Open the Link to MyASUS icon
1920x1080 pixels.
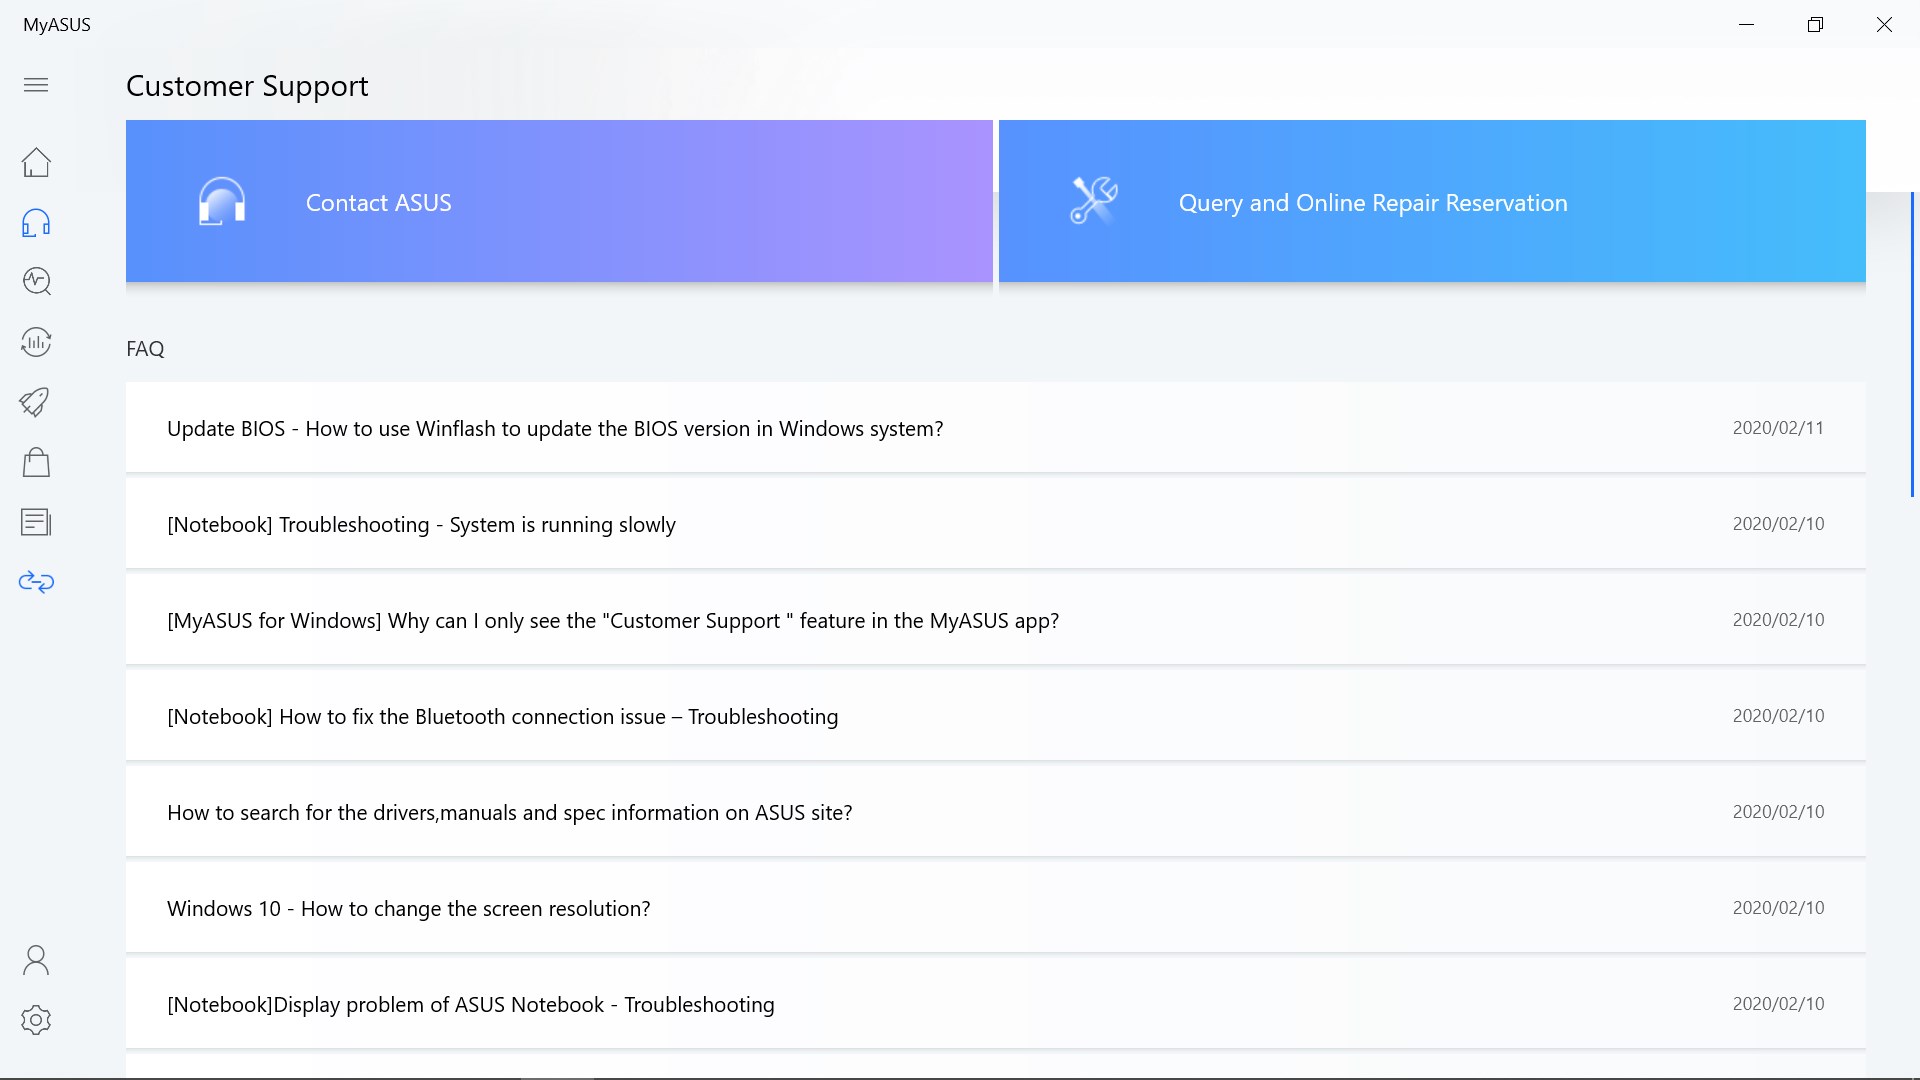(x=36, y=582)
